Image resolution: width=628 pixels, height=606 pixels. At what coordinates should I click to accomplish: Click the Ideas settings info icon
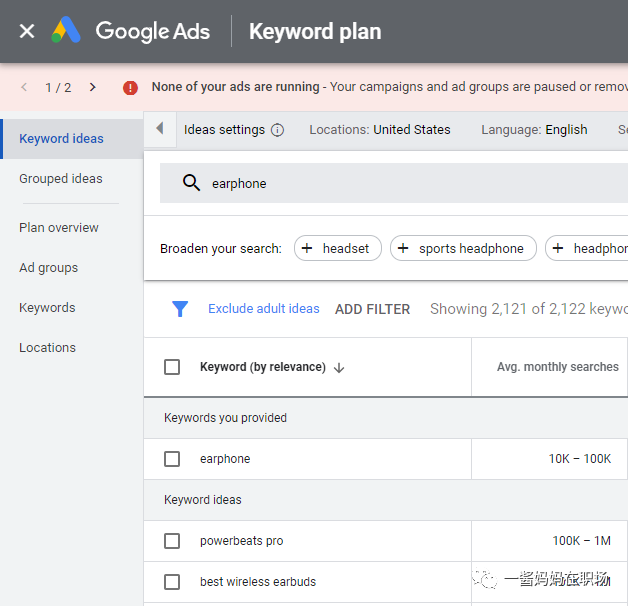click(278, 130)
